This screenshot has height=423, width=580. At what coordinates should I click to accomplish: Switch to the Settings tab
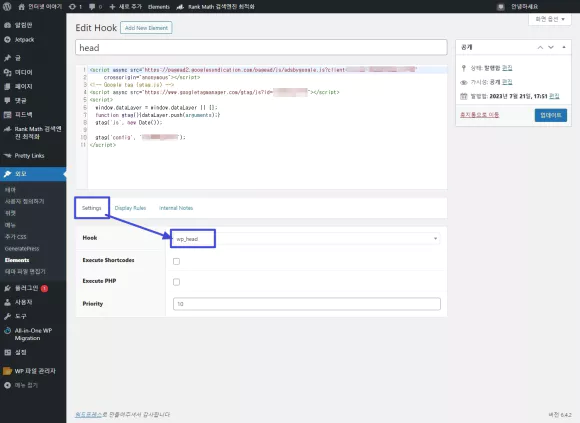coord(92,208)
